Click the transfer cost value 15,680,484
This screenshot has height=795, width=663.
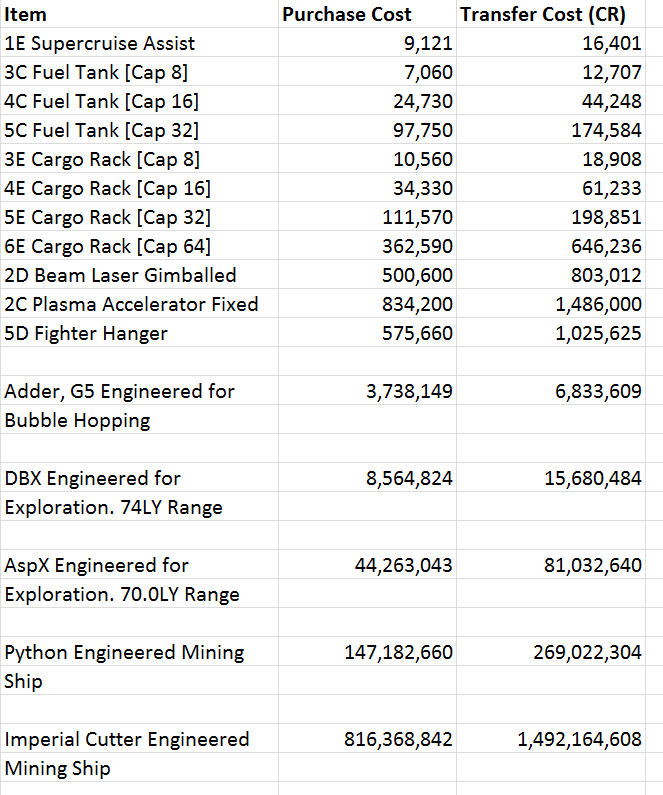(x=593, y=478)
